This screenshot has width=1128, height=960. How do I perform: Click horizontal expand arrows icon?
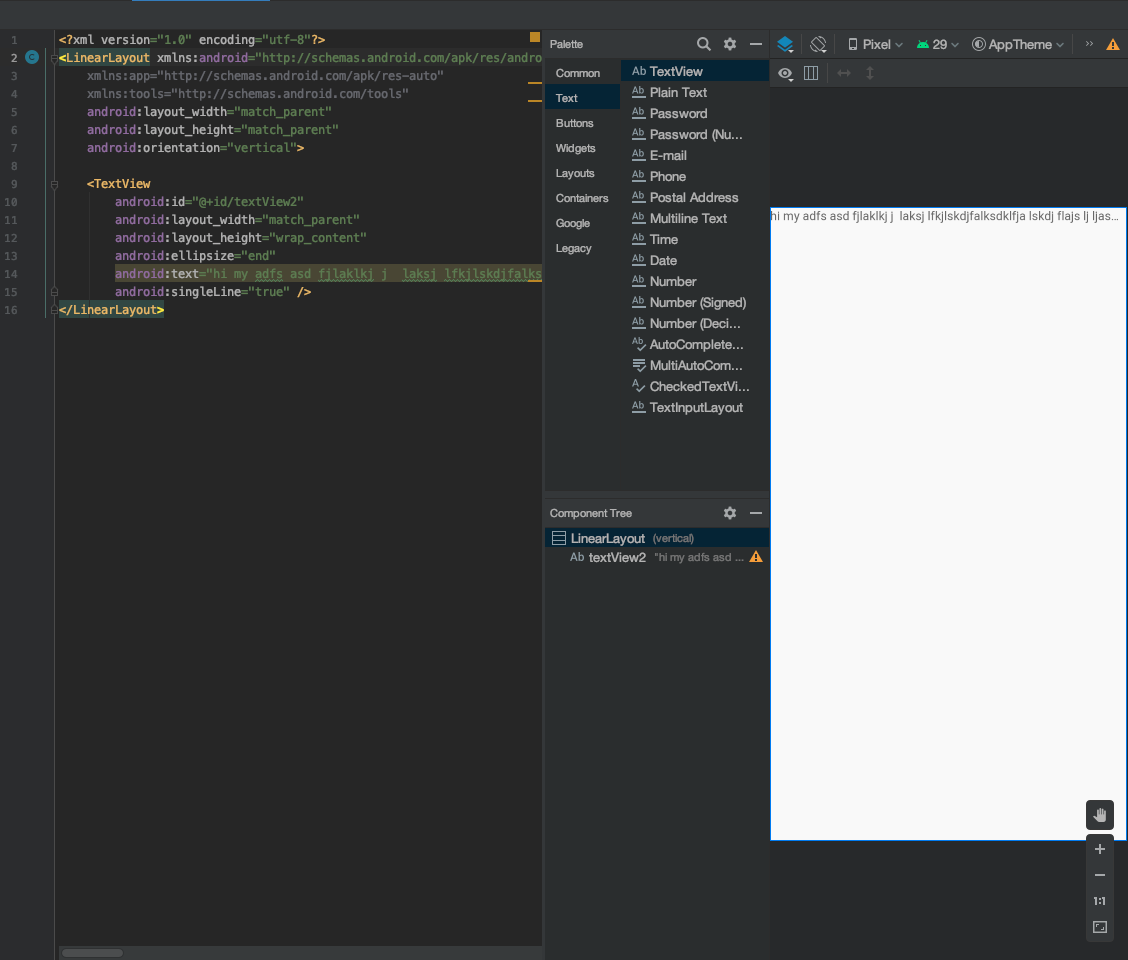844,73
